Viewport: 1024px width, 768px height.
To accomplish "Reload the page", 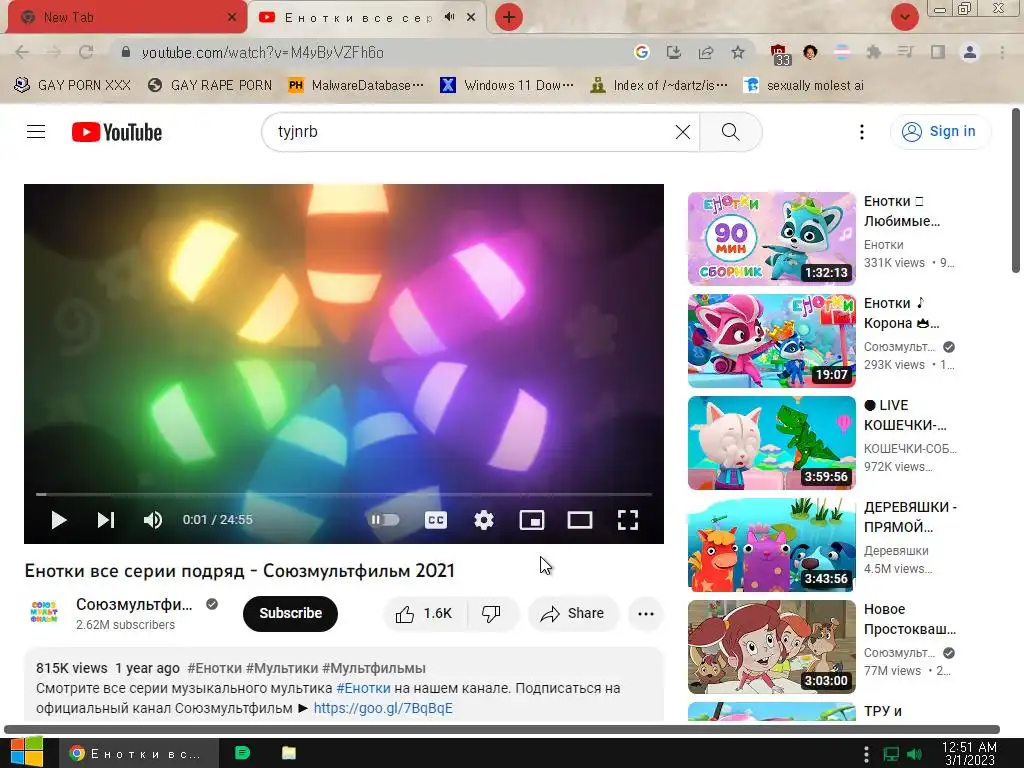I will (x=86, y=52).
